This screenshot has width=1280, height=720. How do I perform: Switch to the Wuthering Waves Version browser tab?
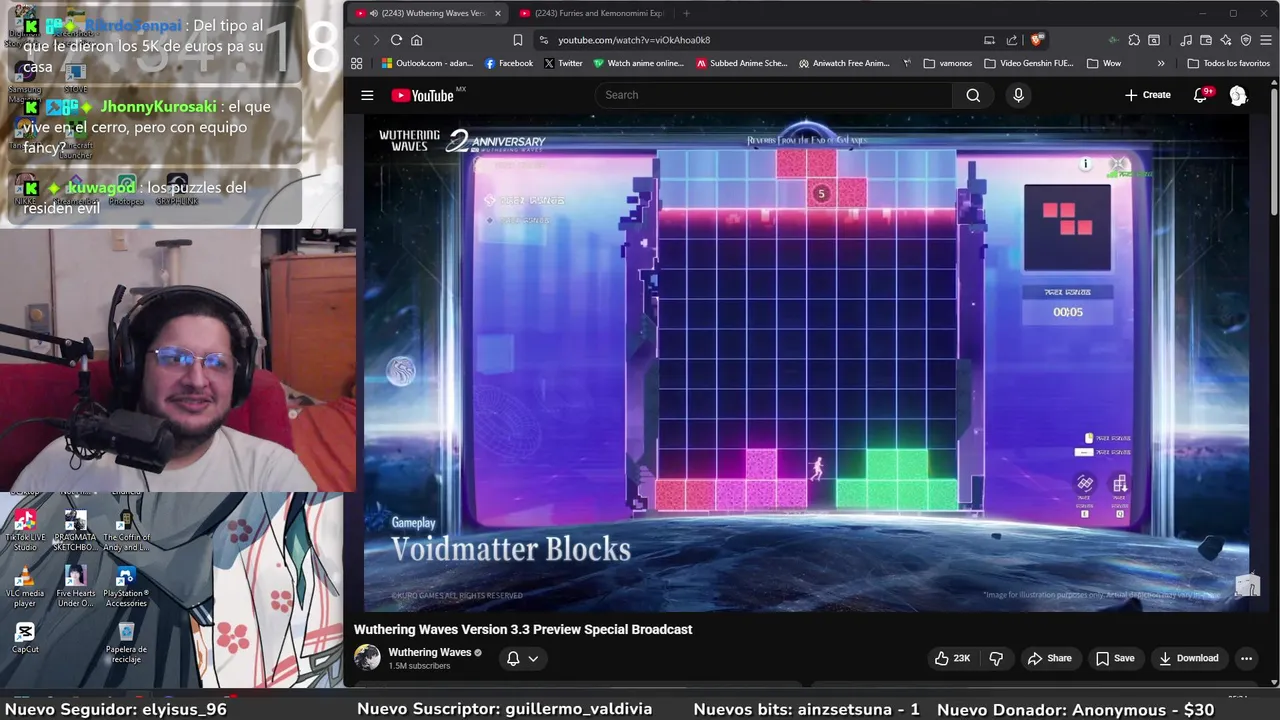click(x=427, y=13)
